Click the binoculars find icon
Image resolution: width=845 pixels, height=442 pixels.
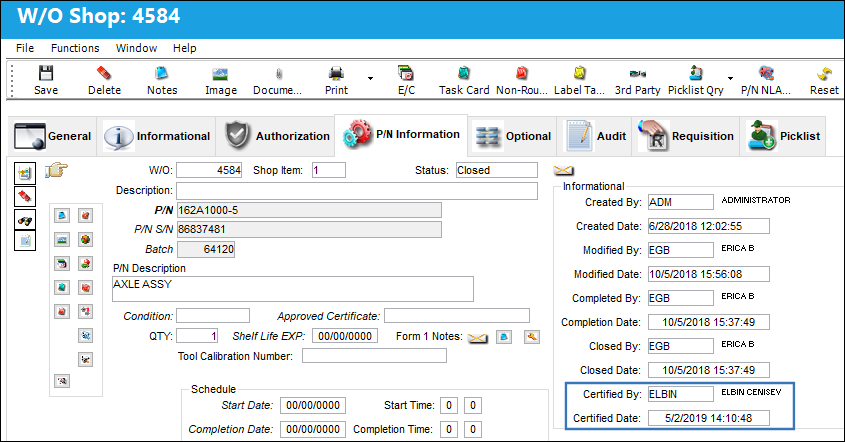tap(25, 219)
